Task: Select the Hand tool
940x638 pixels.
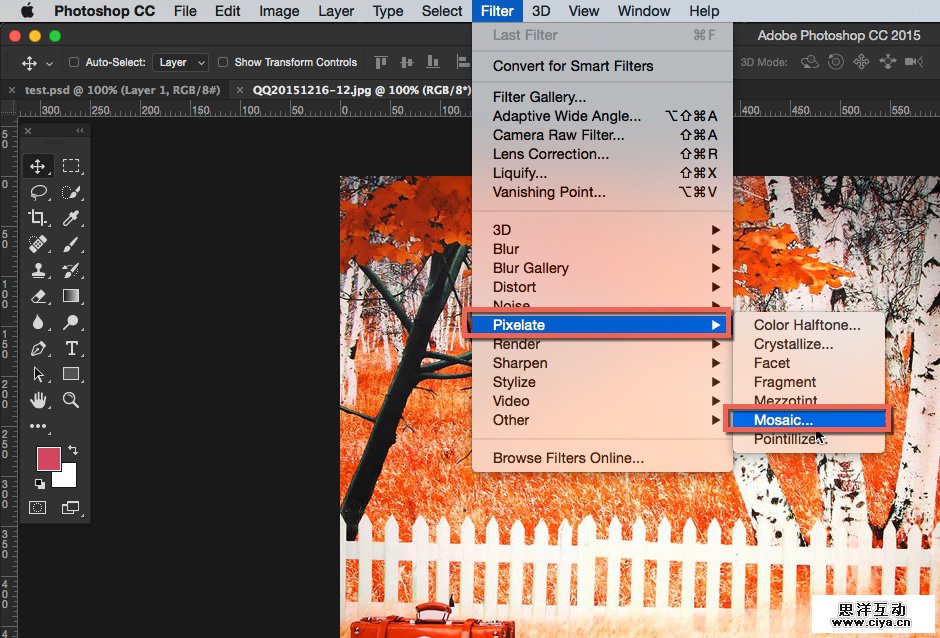Action: point(38,400)
